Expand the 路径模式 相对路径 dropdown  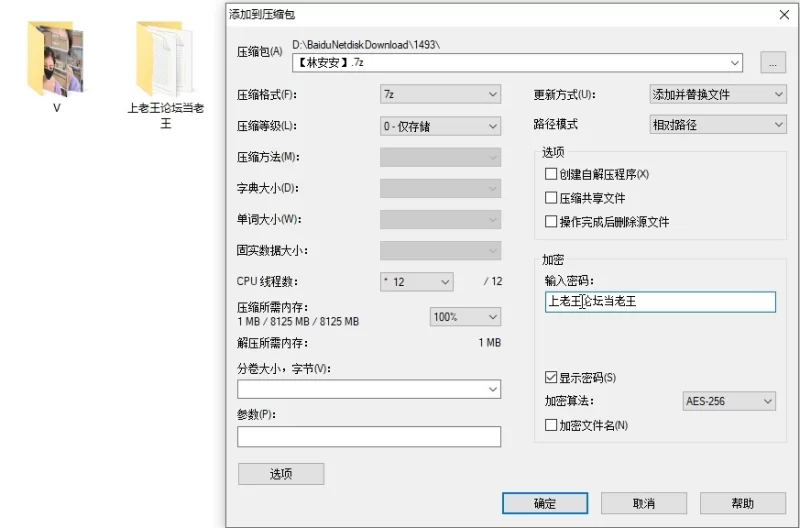pyautogui.click(x=718, y=124)
